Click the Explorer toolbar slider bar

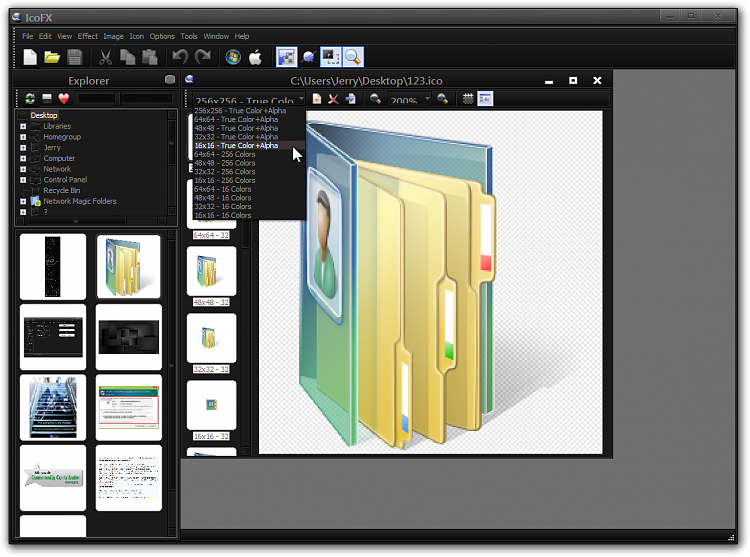coord(125,99)
